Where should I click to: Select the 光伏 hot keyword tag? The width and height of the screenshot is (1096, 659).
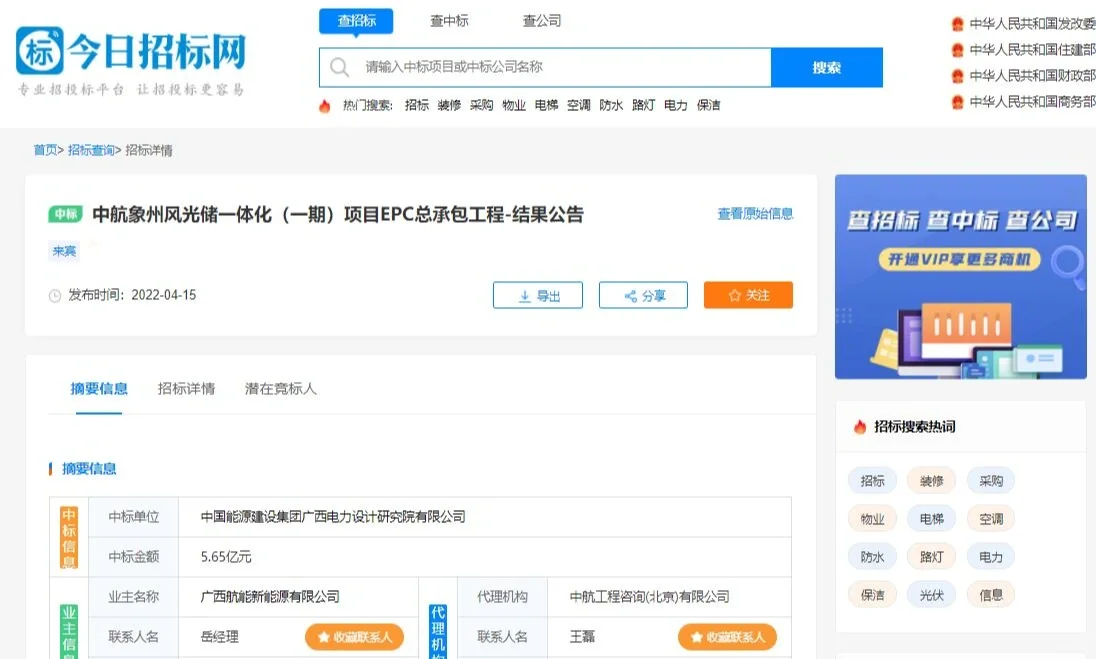[x=931, y=594]
